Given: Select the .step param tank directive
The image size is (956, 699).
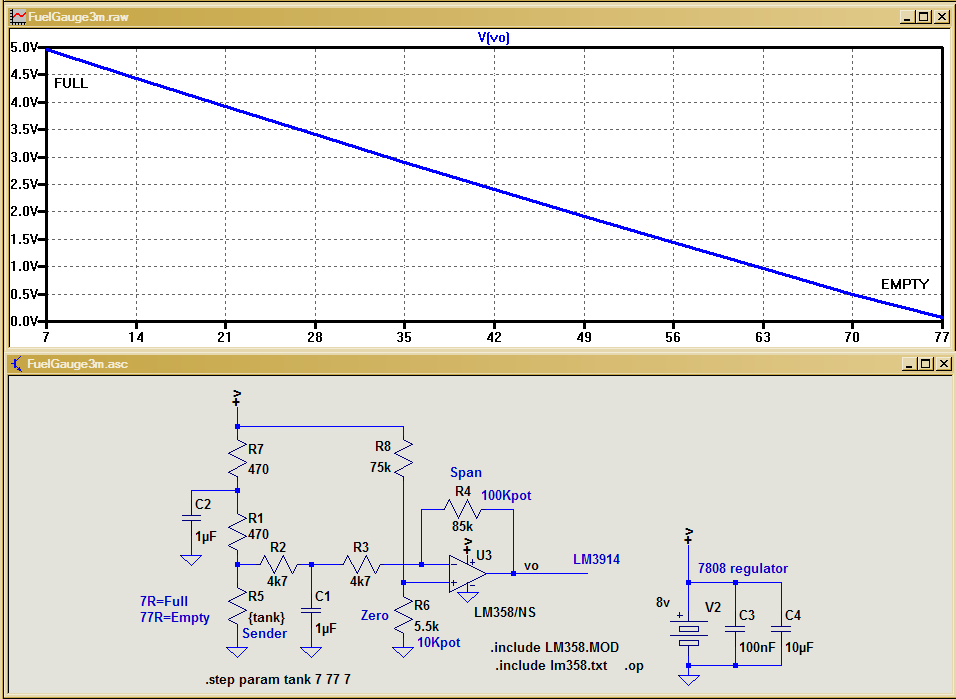Looking at the screenshot, I should [x=278, y=679].
